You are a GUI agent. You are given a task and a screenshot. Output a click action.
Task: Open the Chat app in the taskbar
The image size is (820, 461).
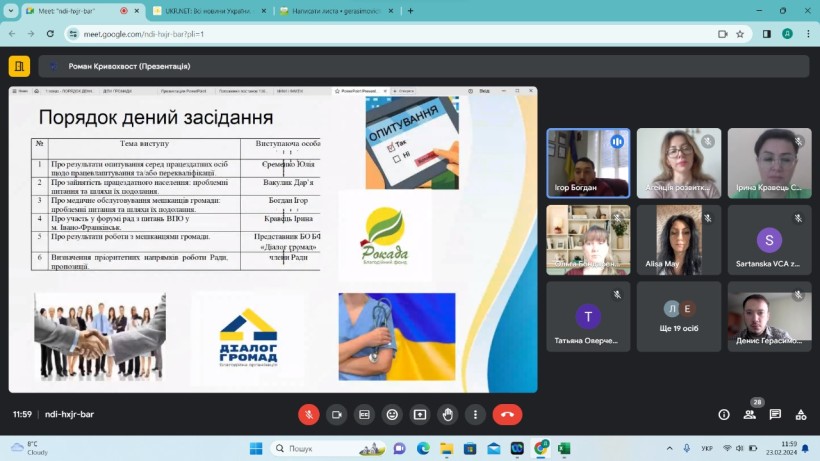coord(400,448)
